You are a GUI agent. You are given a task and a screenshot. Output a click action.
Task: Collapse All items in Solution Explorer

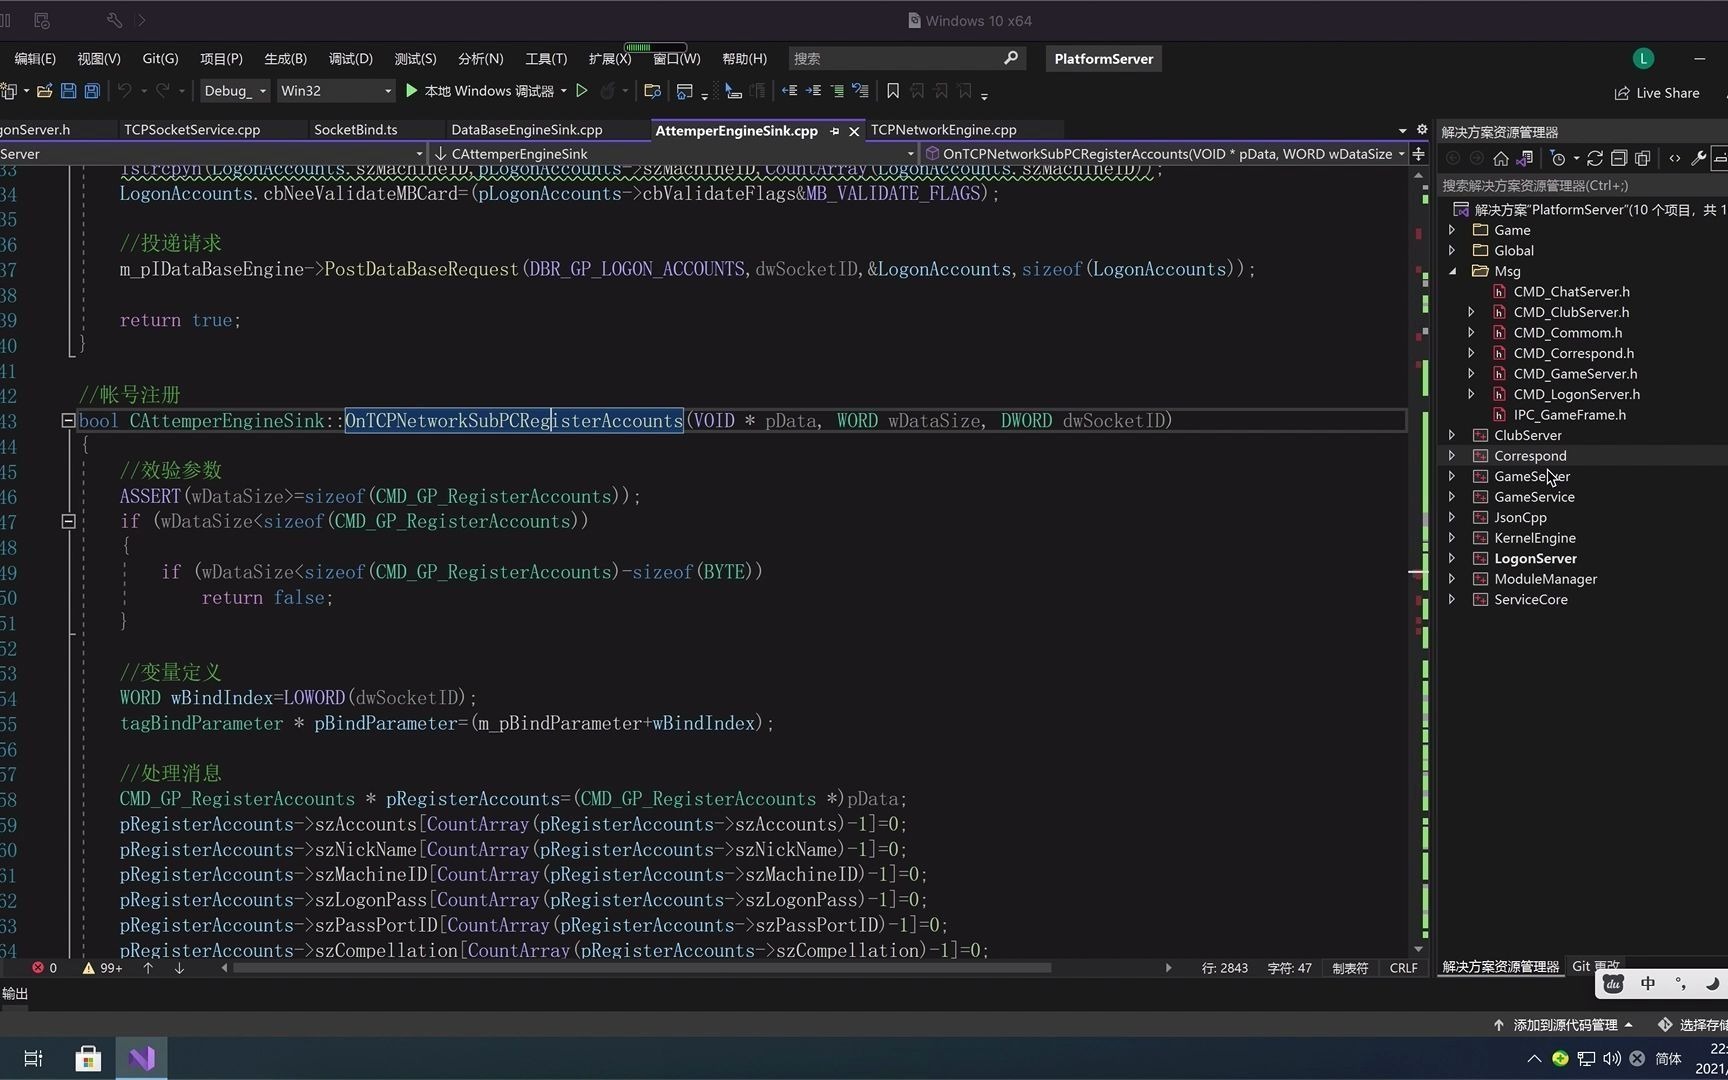point(1619,158)
